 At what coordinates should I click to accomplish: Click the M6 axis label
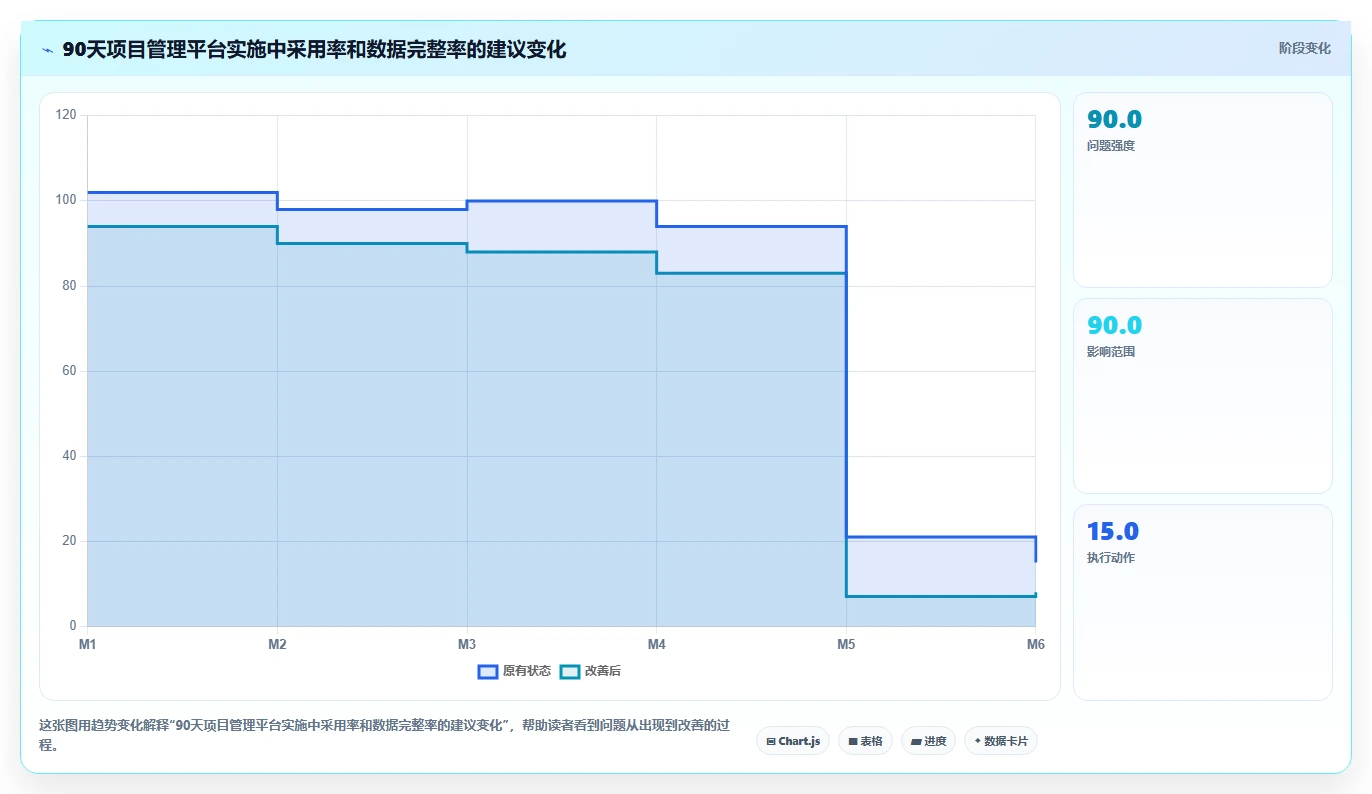[x=1035, y=644]
